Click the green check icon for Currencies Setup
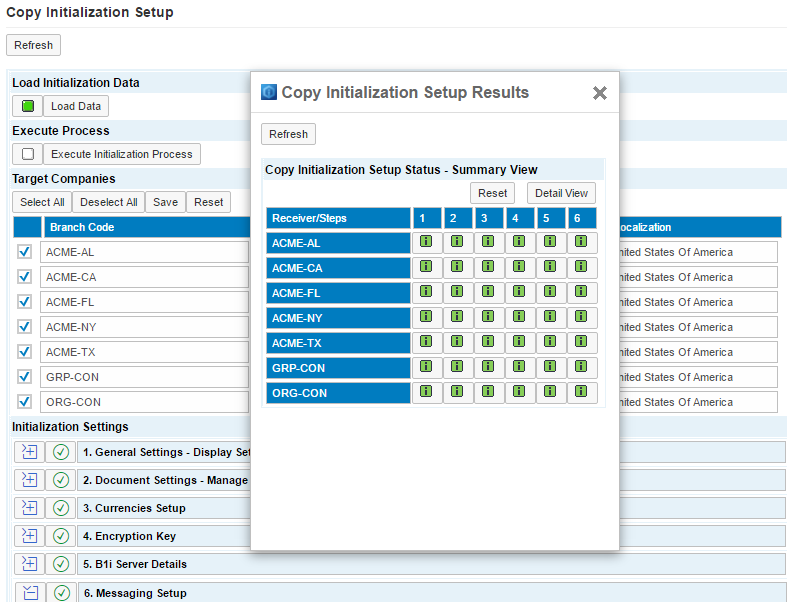787x602 pixels. [61, 508]
